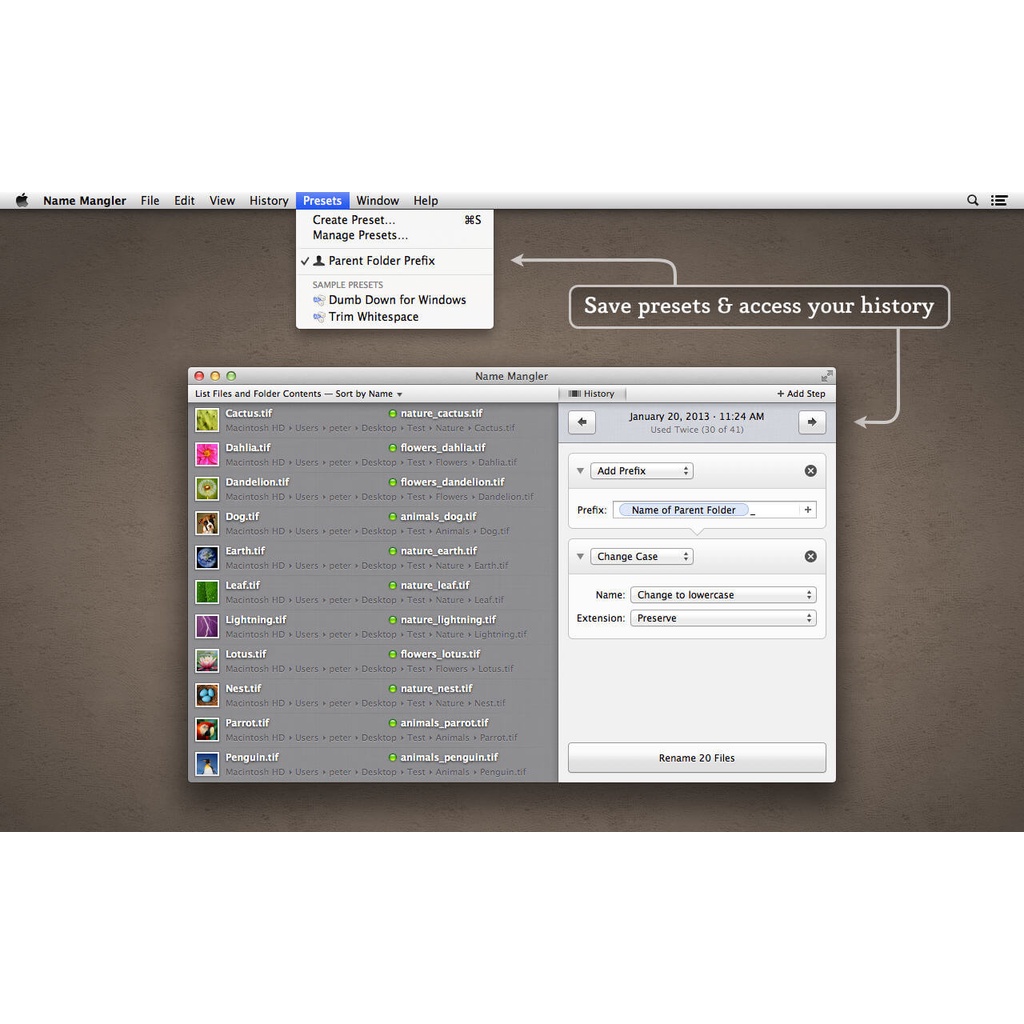Collapse the Add Prefix step triangle
This screenshot has width=1024, height=1024.
coord(580,471)
